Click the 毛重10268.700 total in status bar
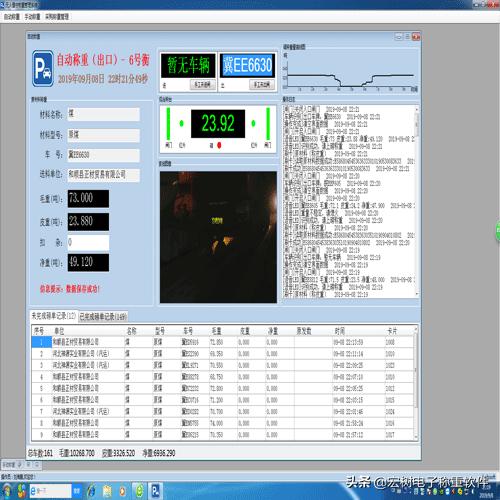The height and width of the screenshot is (500, 500). (x=77, y=453)
